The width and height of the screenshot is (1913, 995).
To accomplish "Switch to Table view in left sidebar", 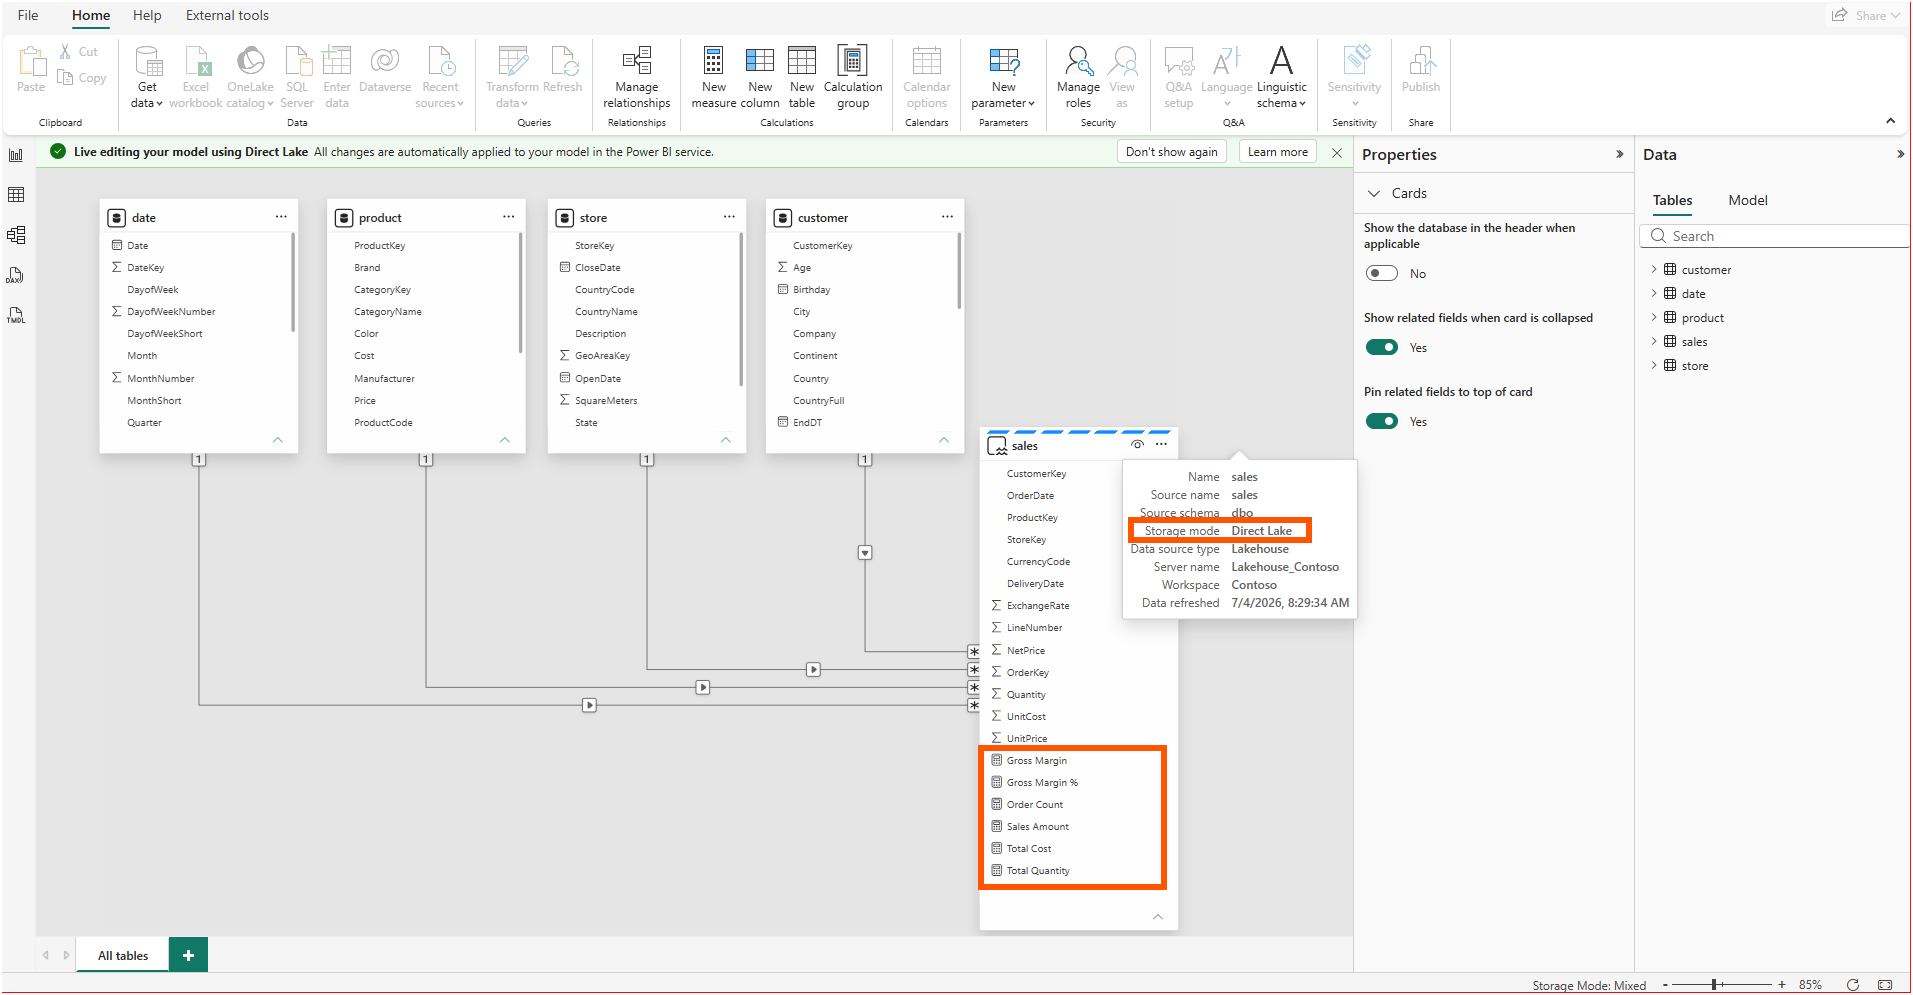I will click(x=16, y=195).
